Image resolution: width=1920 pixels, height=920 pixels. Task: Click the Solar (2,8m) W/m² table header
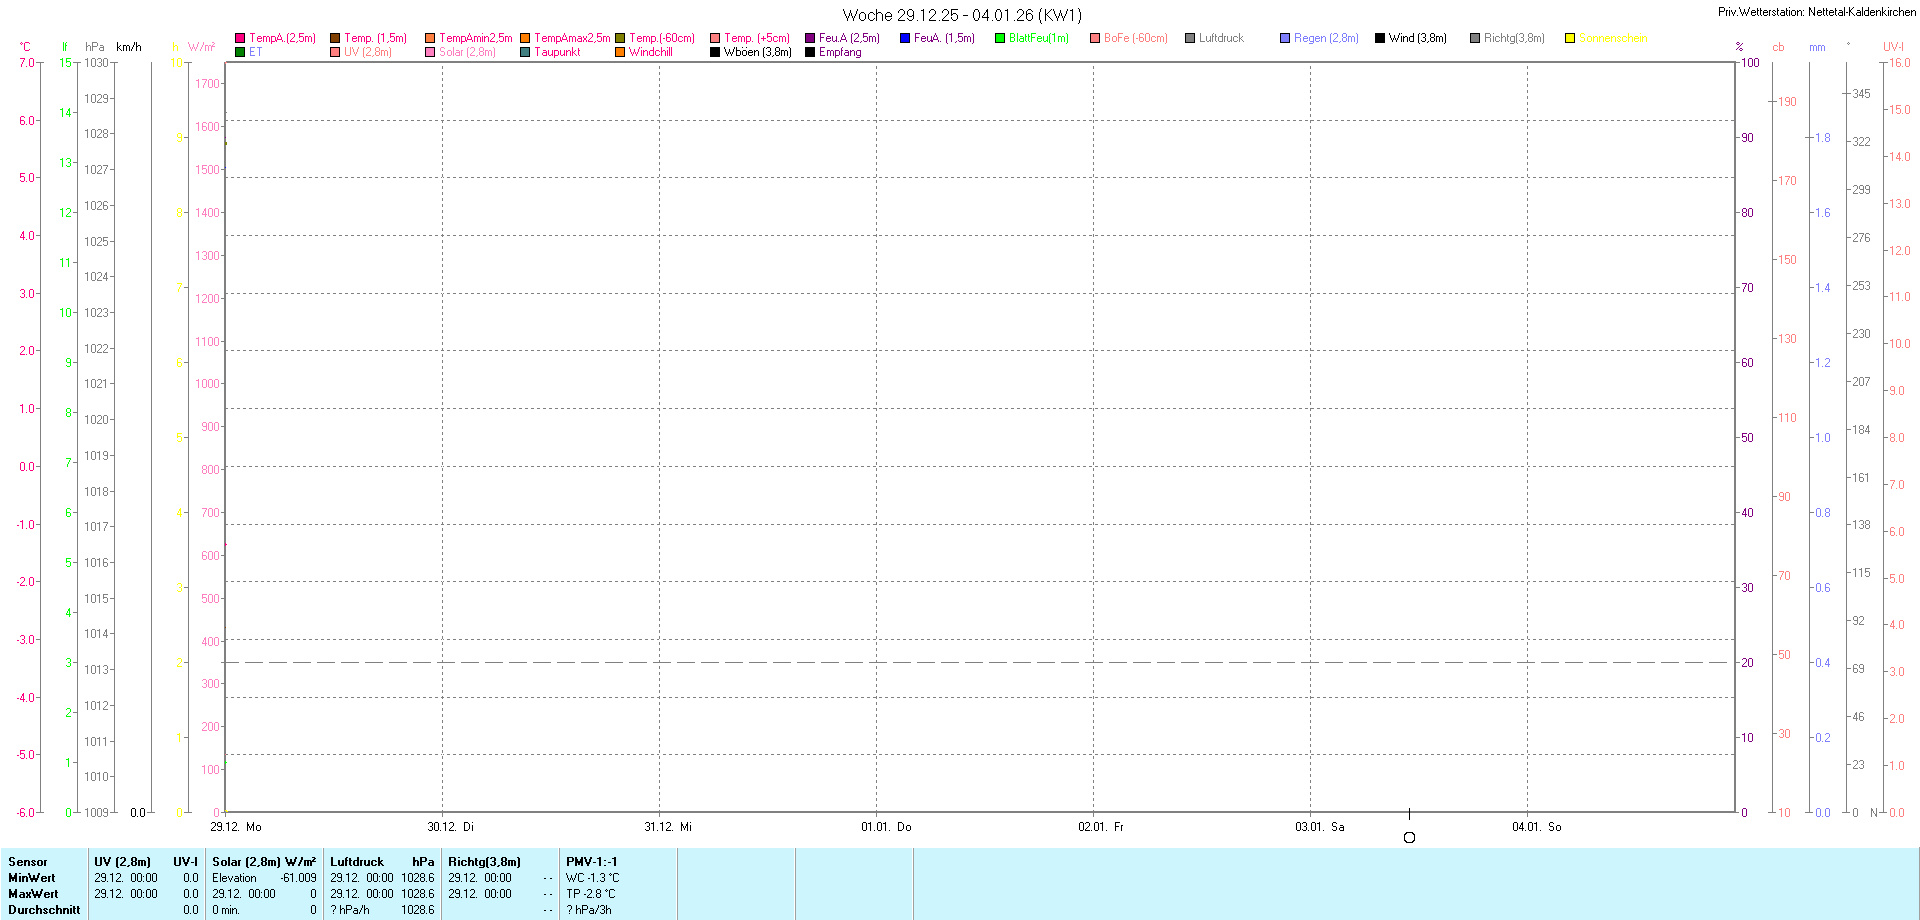264,862
